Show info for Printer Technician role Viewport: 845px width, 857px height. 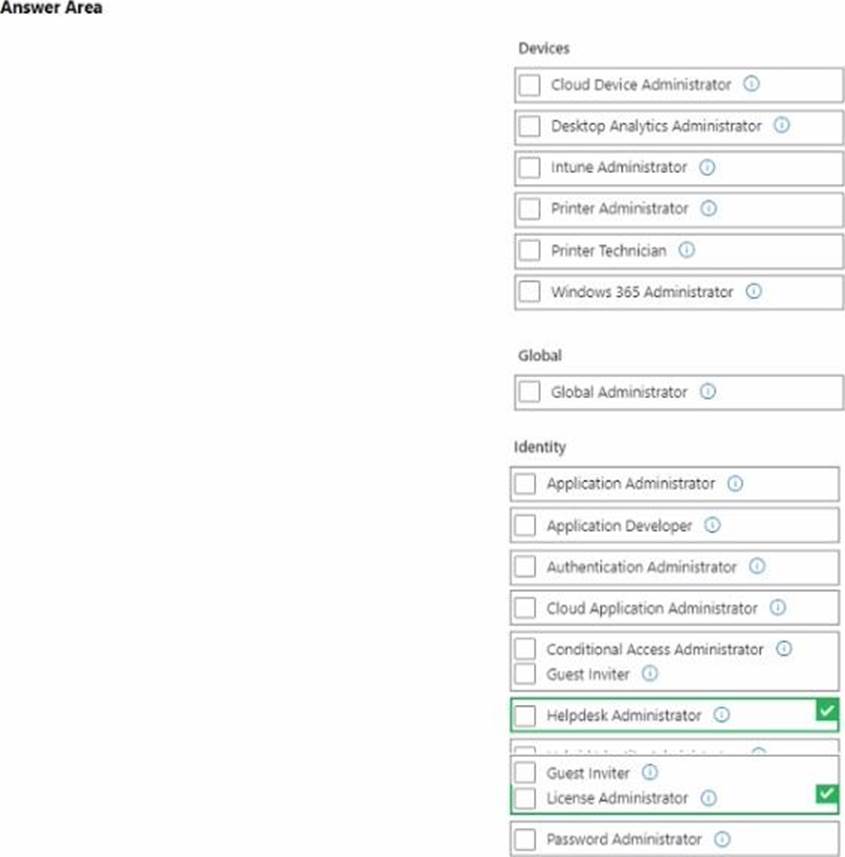(x=687, y=251)
